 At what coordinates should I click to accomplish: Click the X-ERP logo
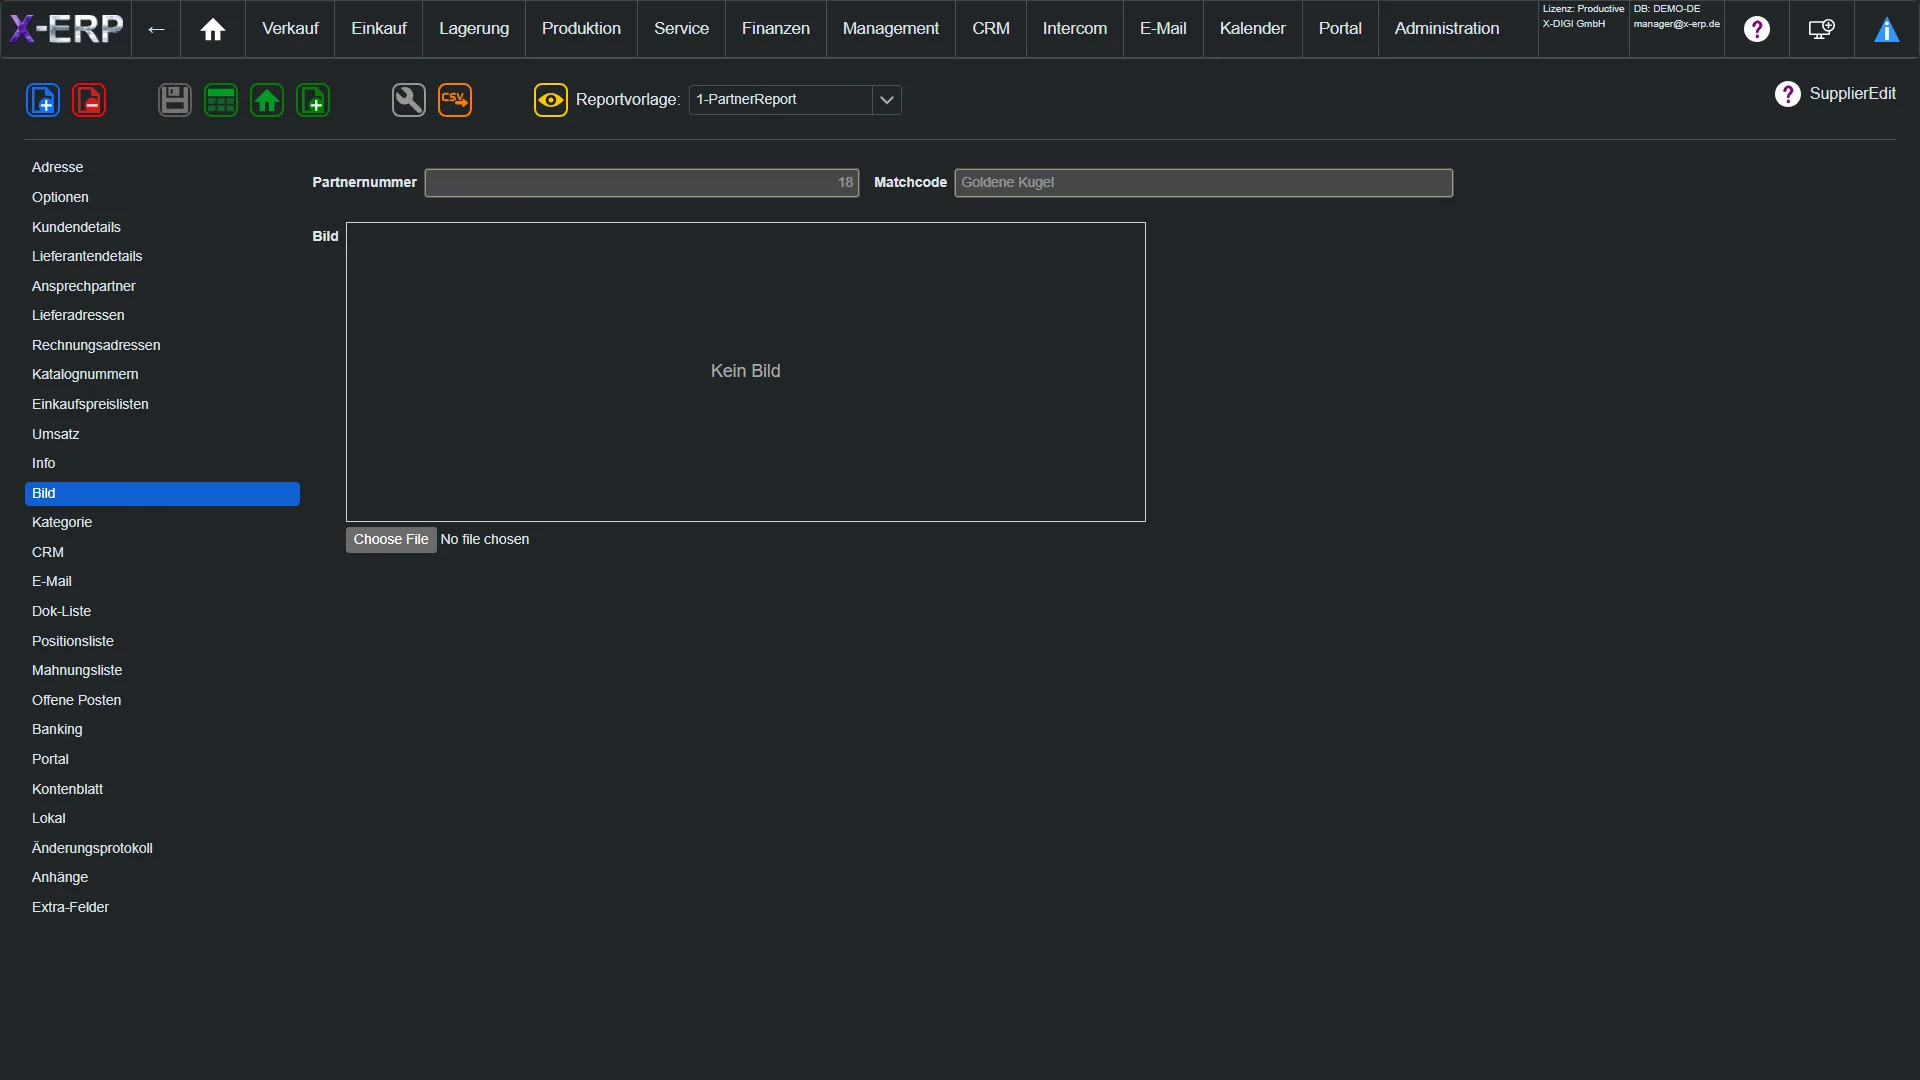pyautogui.click(x=66, y=29)
